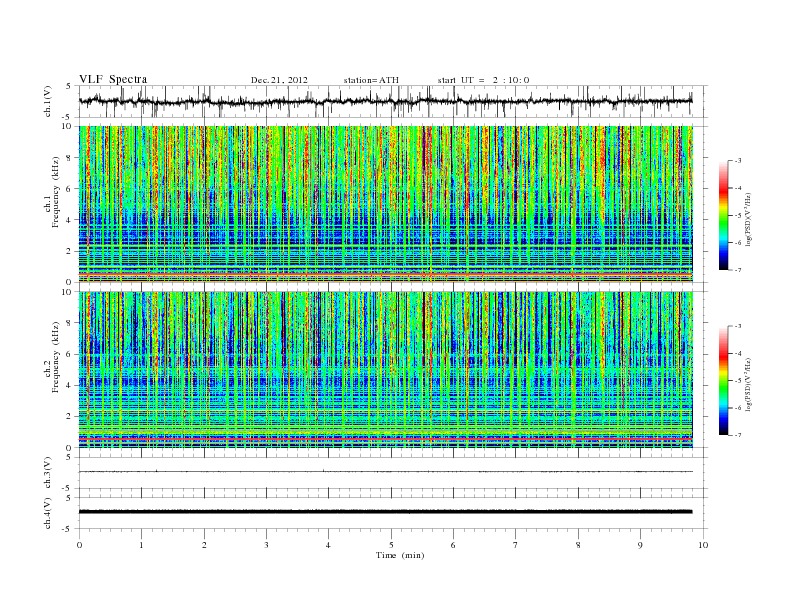
Task: Click inside the ch.2 spectrogram panel
Action: pos(385,370)
